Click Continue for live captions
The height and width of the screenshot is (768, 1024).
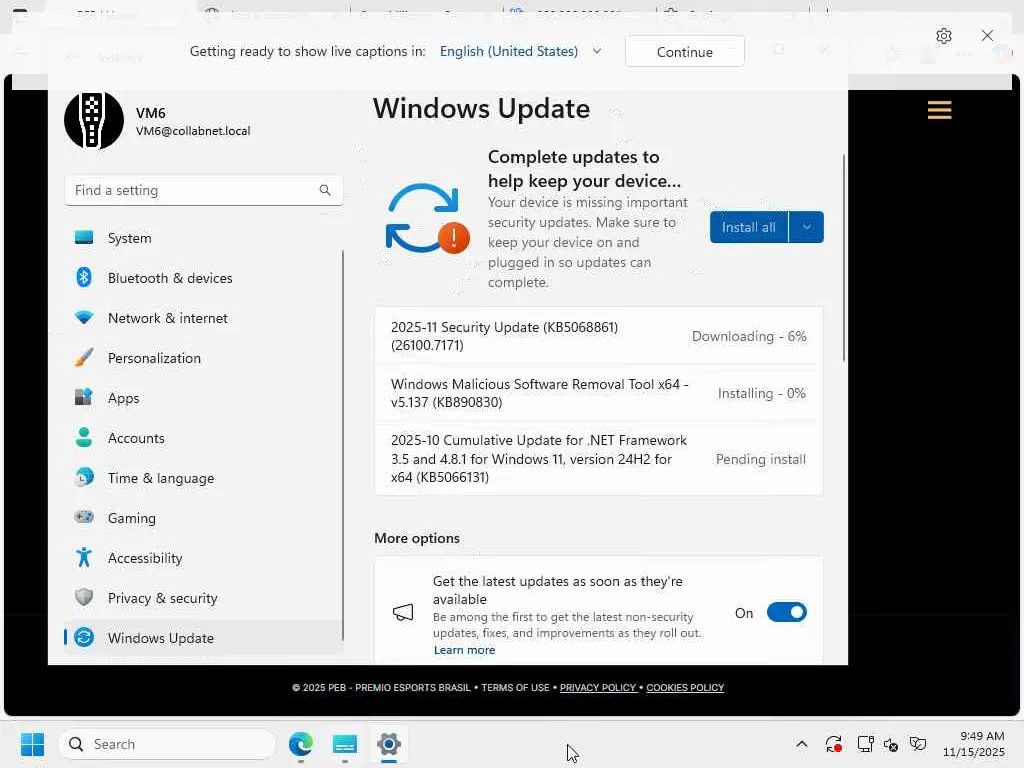tap(684, 52)
